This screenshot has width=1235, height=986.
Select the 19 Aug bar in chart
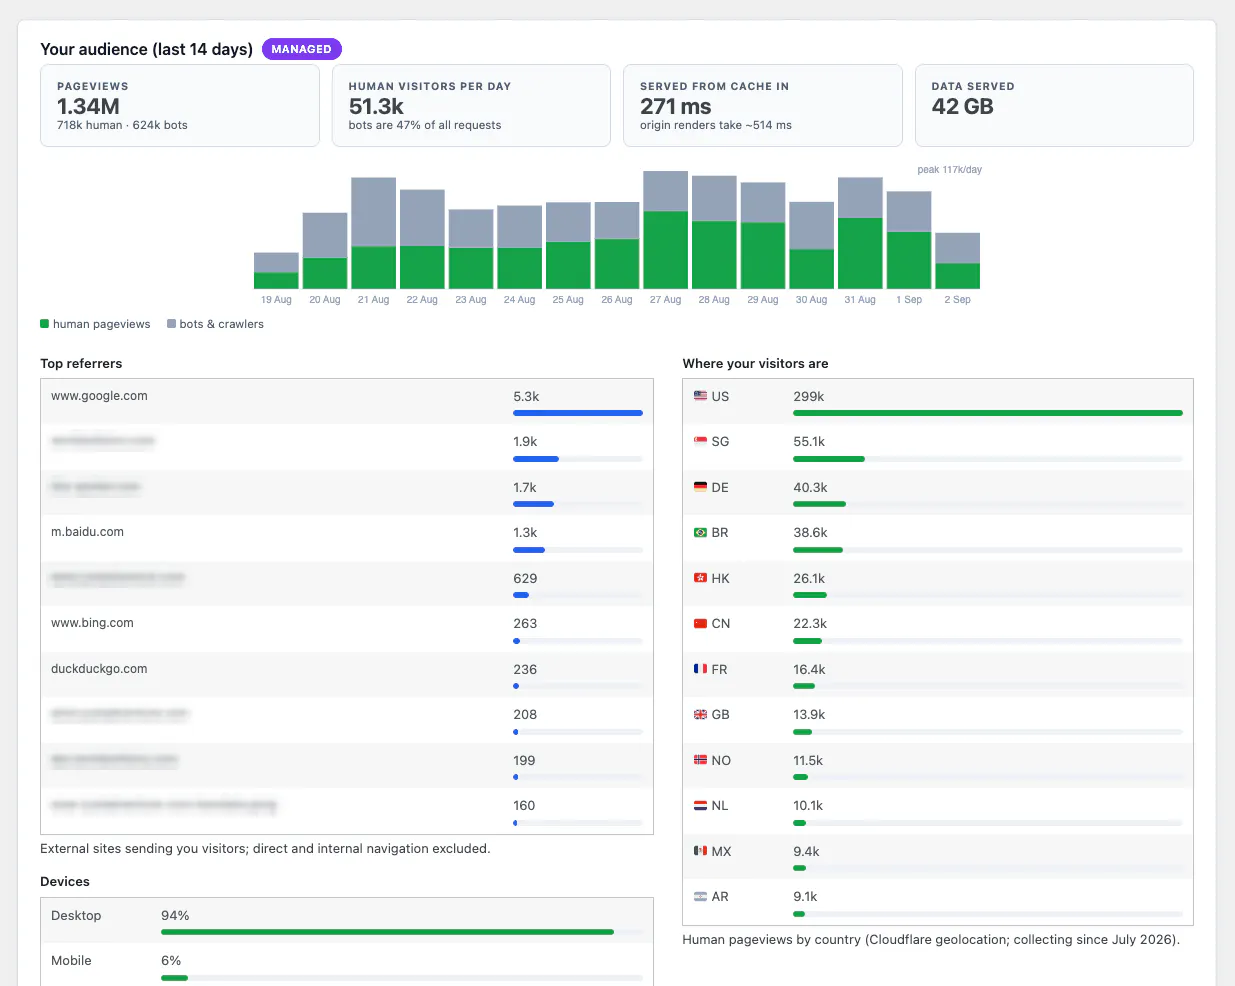(x=276, y=270)
